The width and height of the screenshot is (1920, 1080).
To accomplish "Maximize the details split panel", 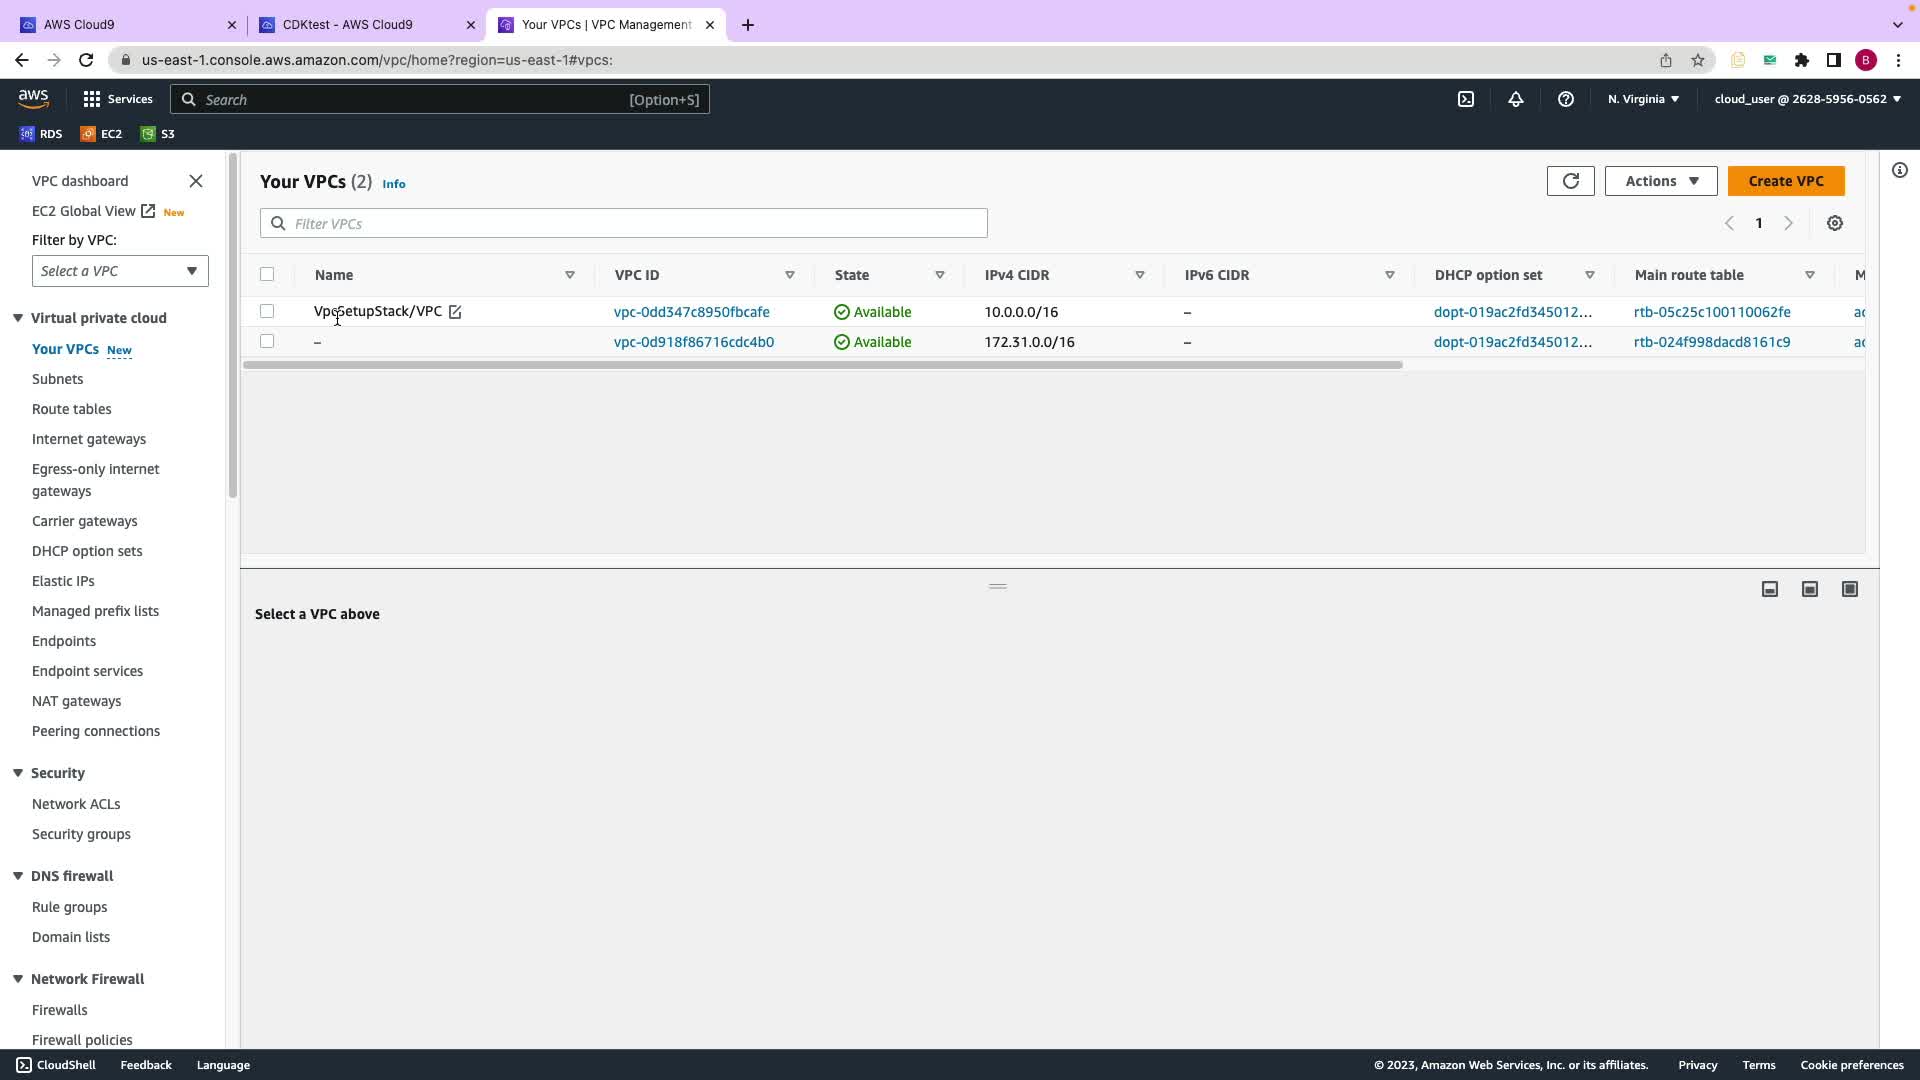I will pyautogui.click(x=1849, y=589).
